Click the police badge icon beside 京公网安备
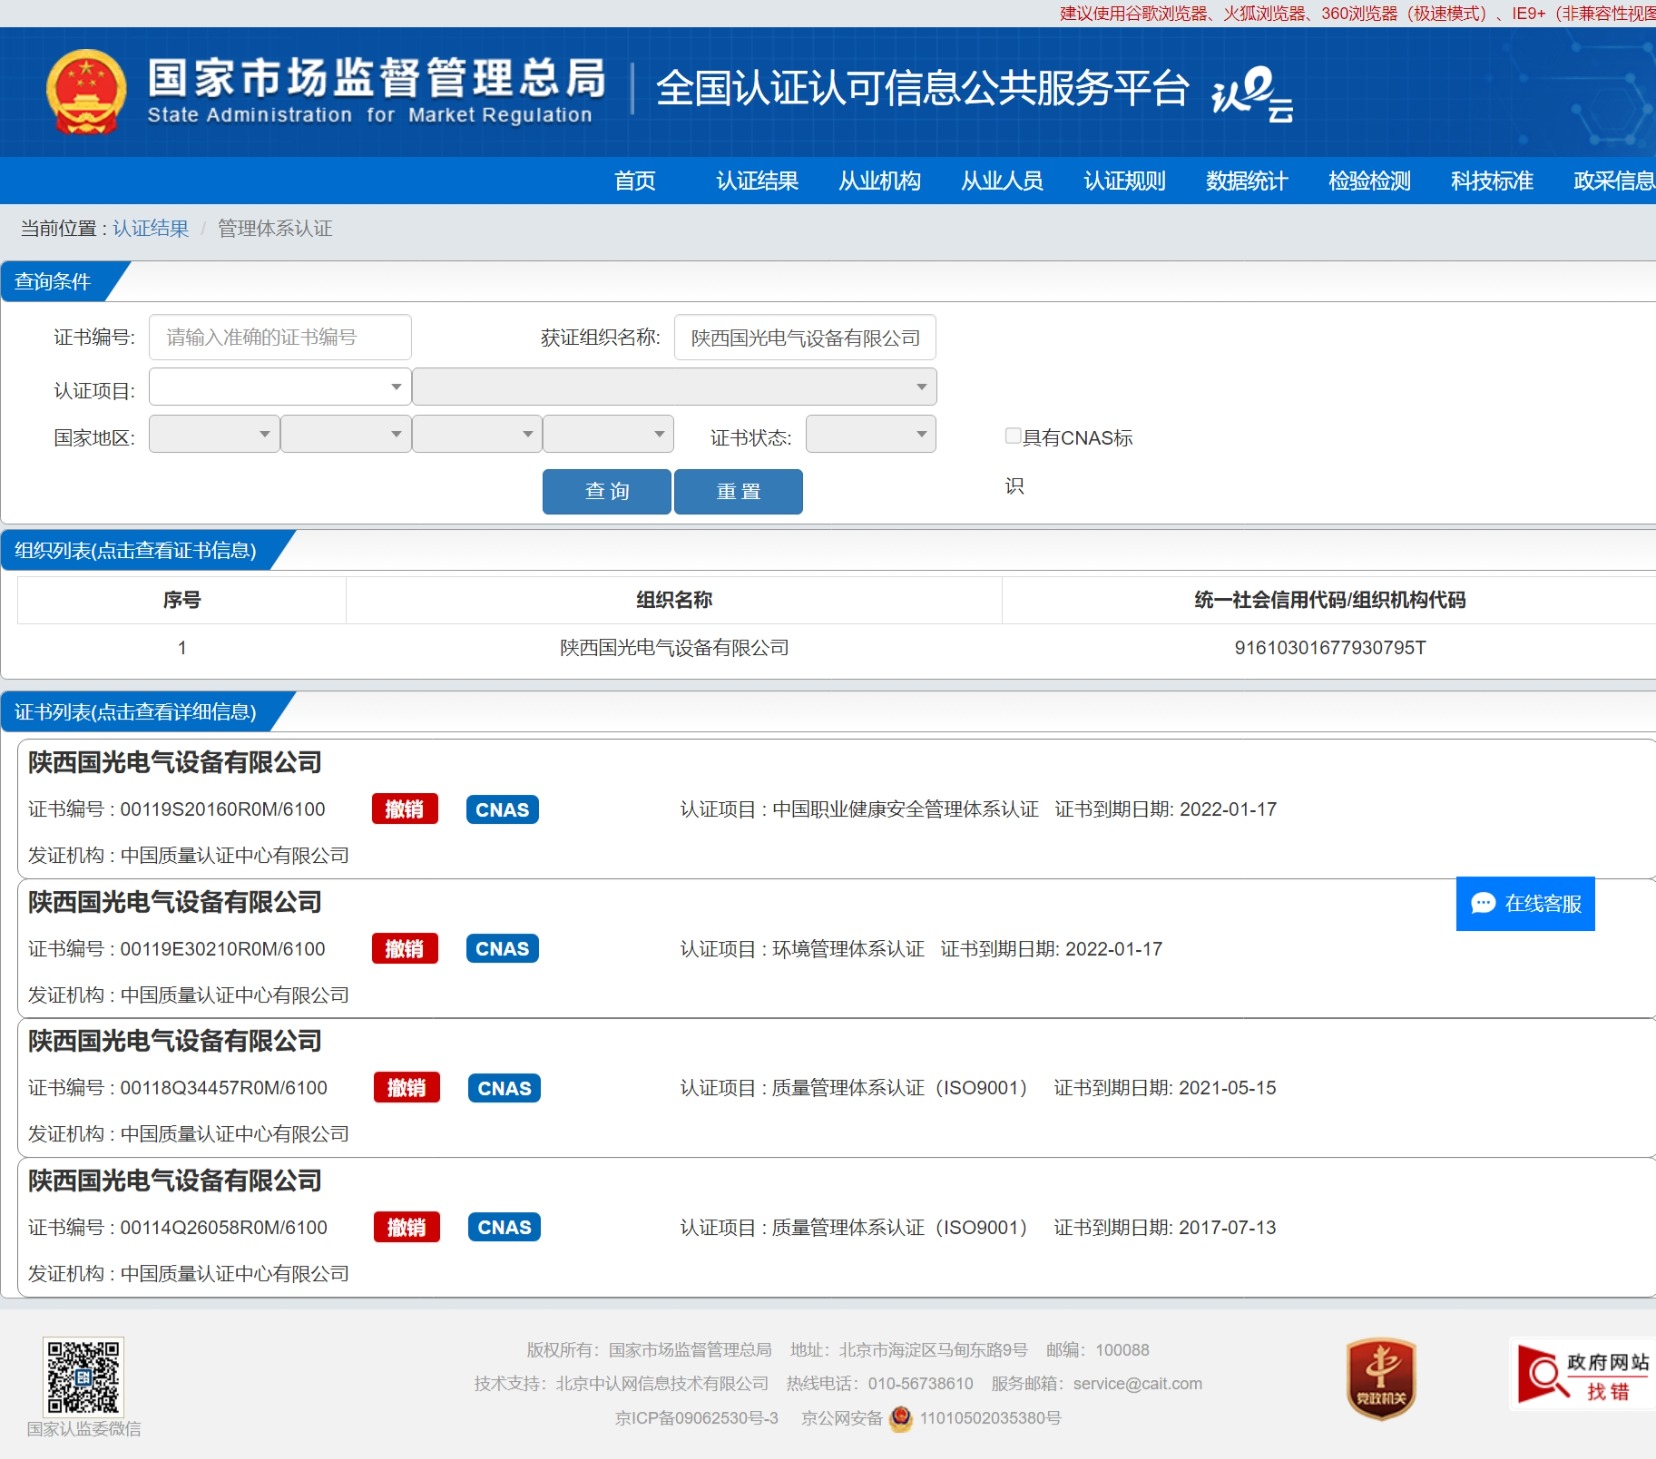Viewport: 1656px width, 1459px height. click(x=901, y=1418)
